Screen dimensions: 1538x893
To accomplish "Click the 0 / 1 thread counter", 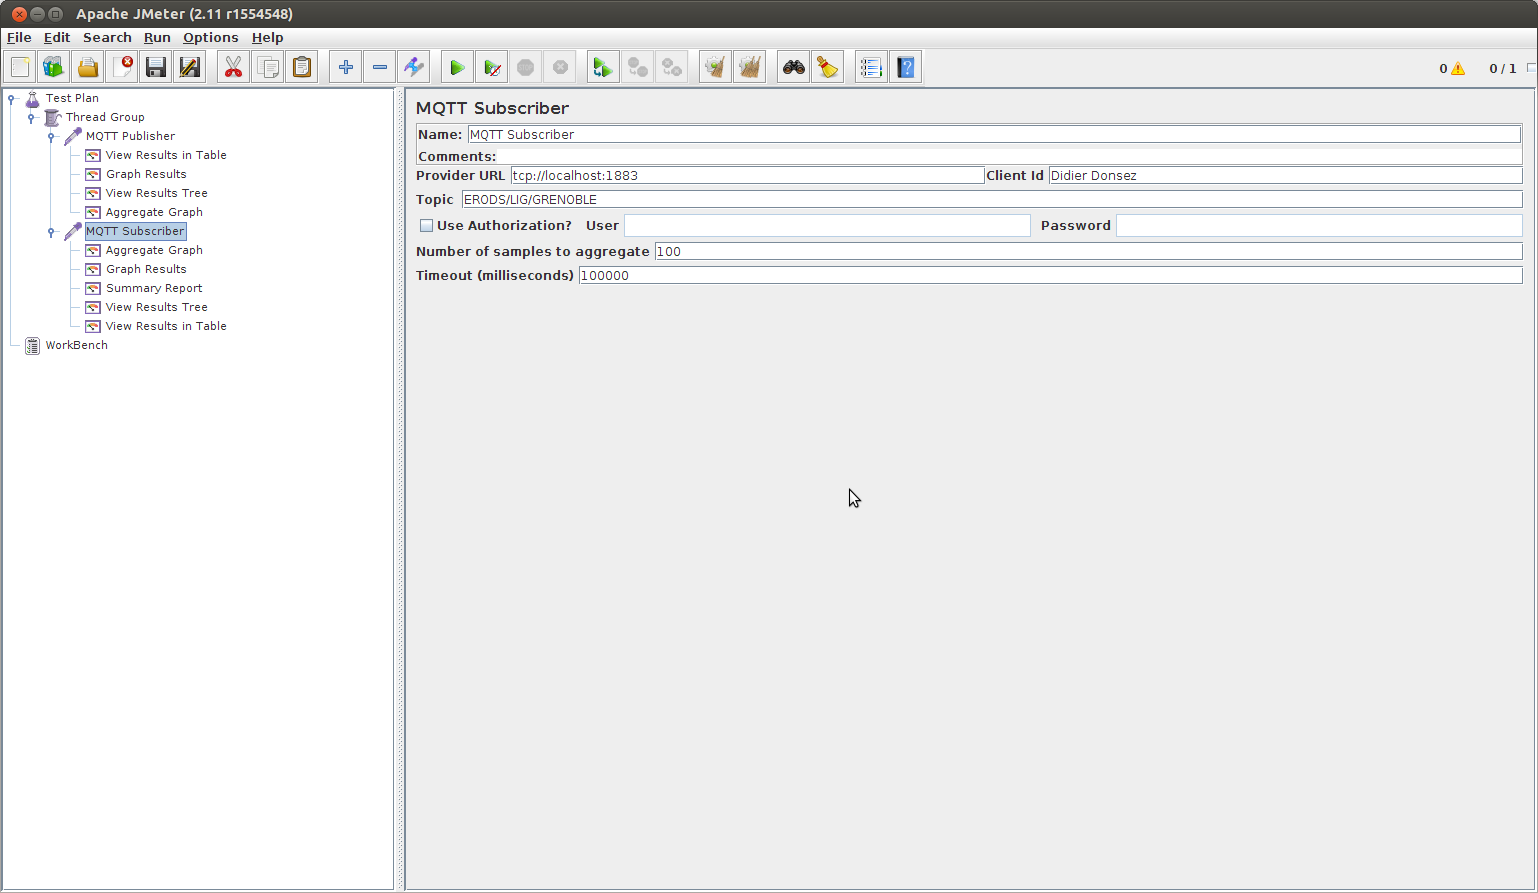I will coord(1502,69).
